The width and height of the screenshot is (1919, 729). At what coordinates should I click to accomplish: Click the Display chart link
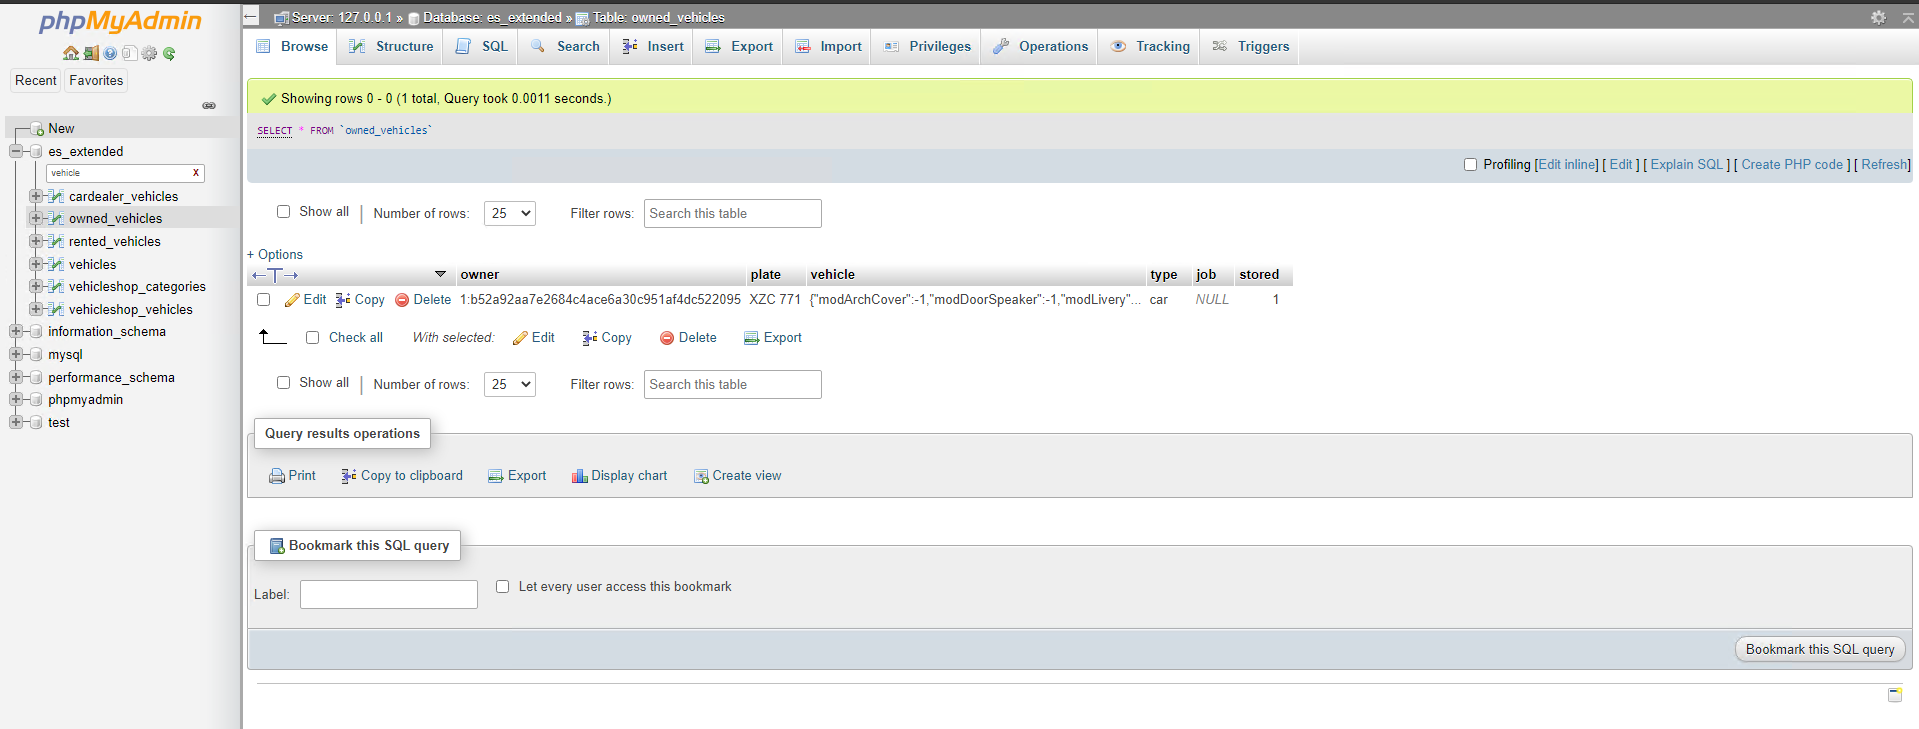[620, 476]
